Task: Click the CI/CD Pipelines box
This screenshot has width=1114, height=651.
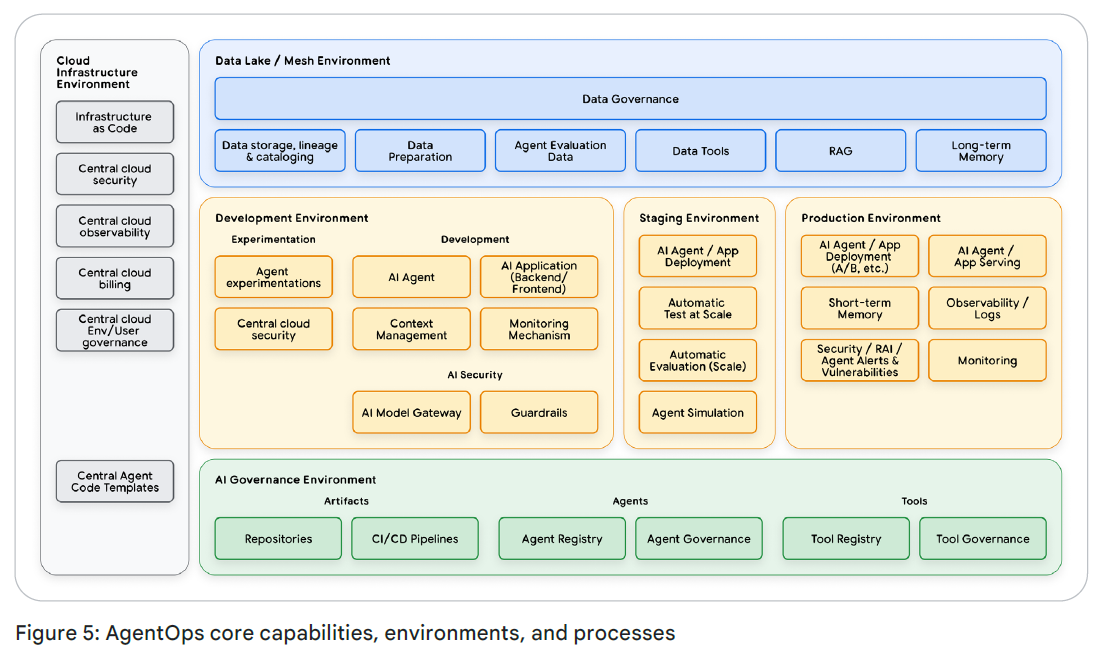Action: (415, 539)
